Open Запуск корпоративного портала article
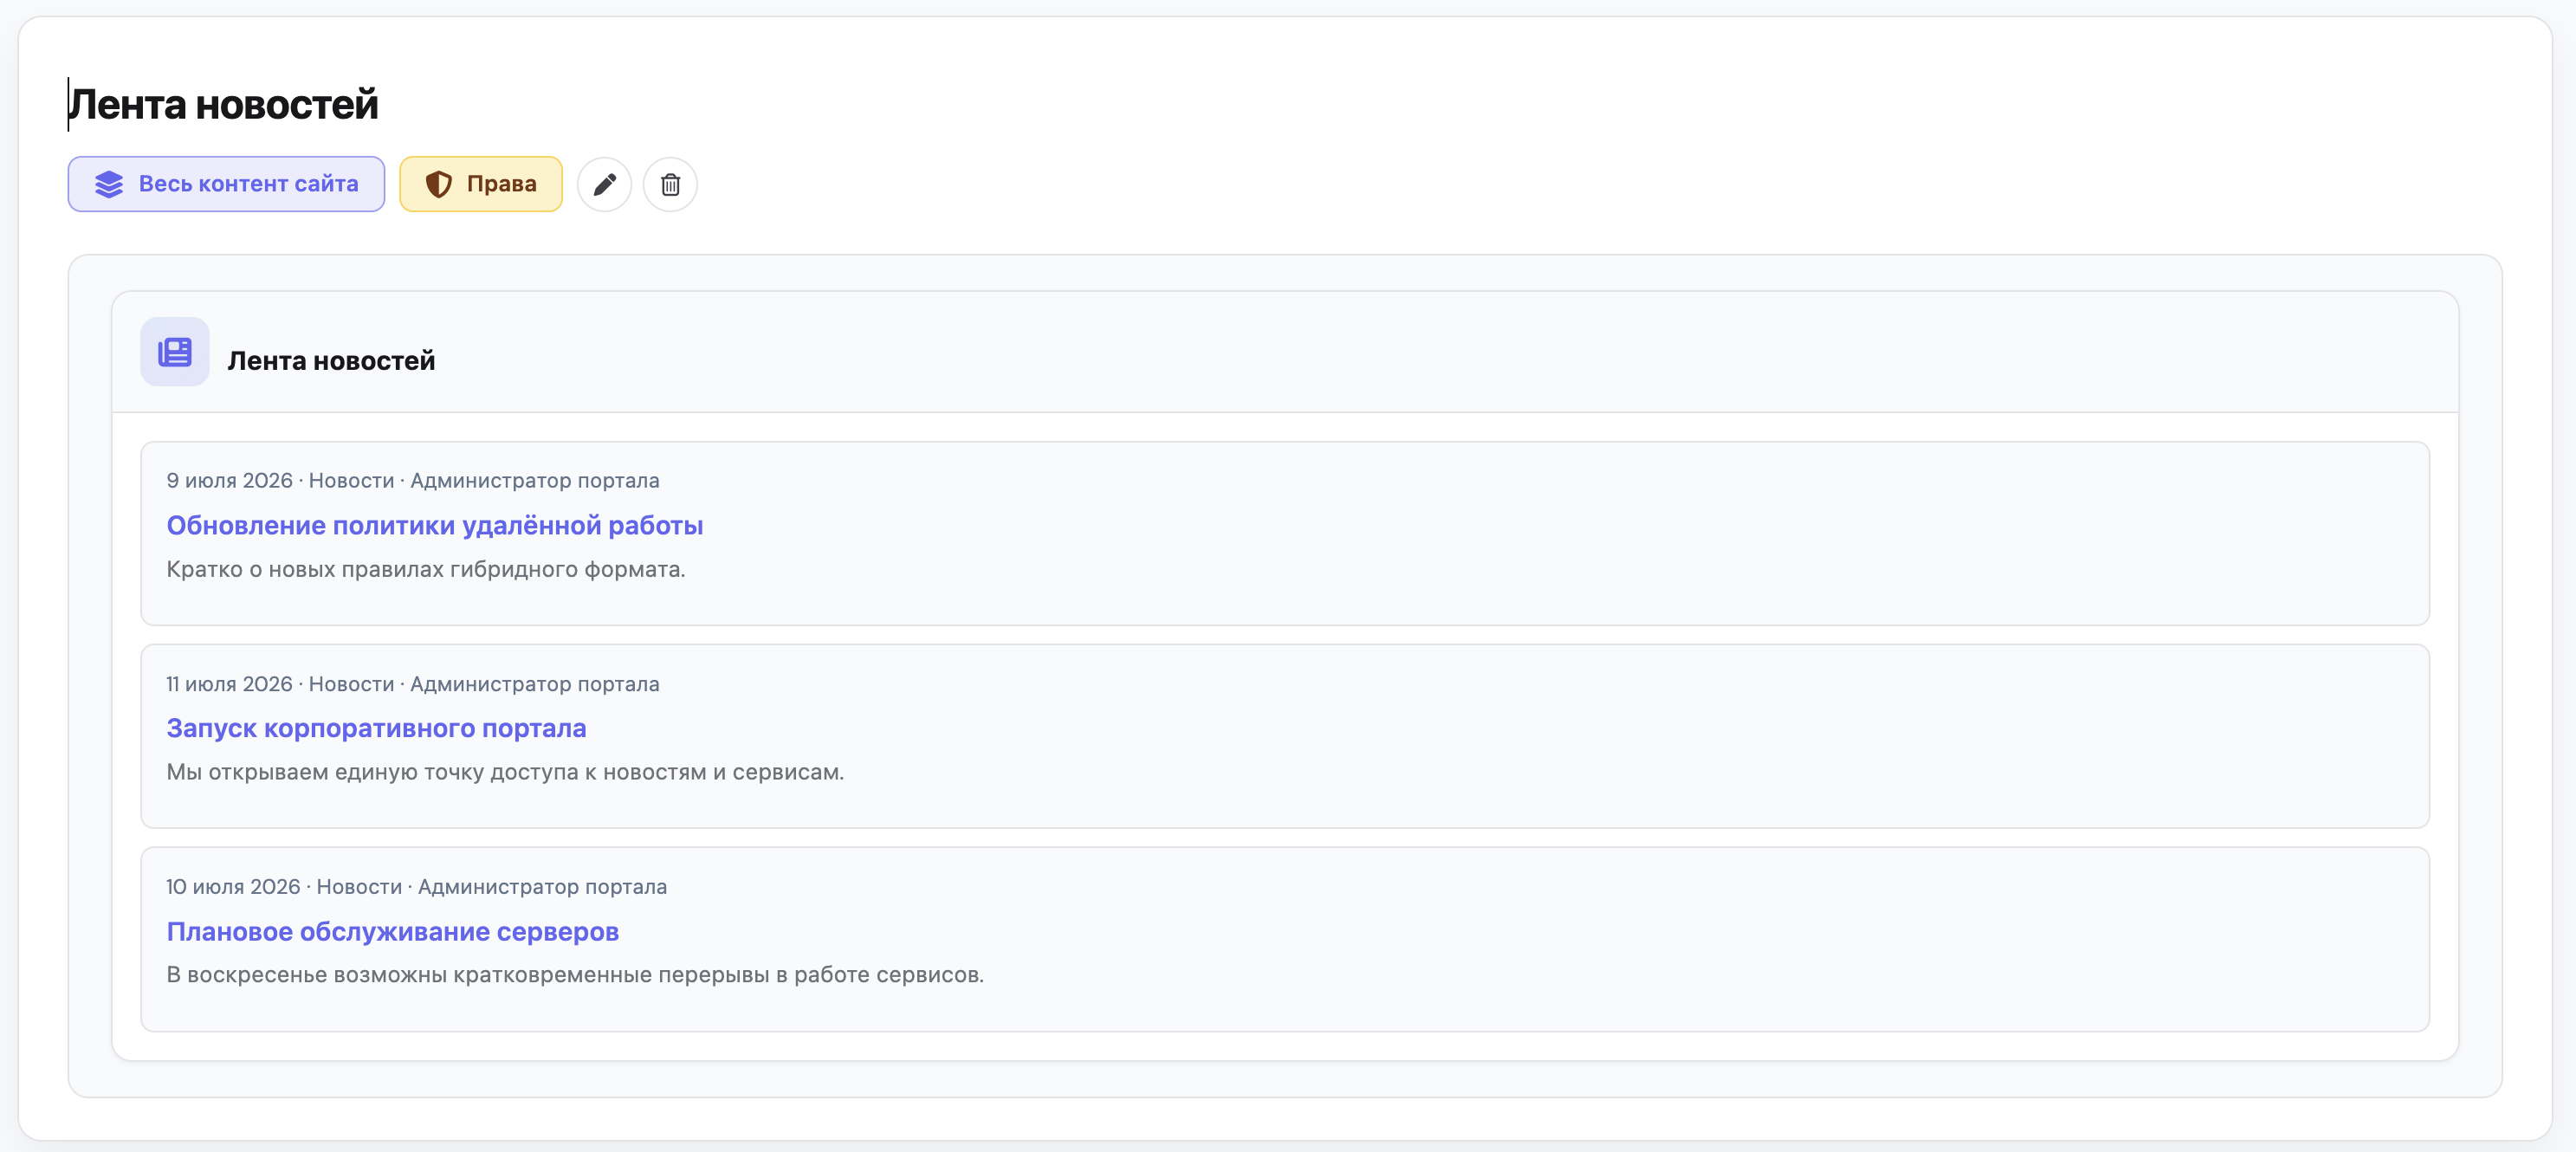 pos(376,728)
